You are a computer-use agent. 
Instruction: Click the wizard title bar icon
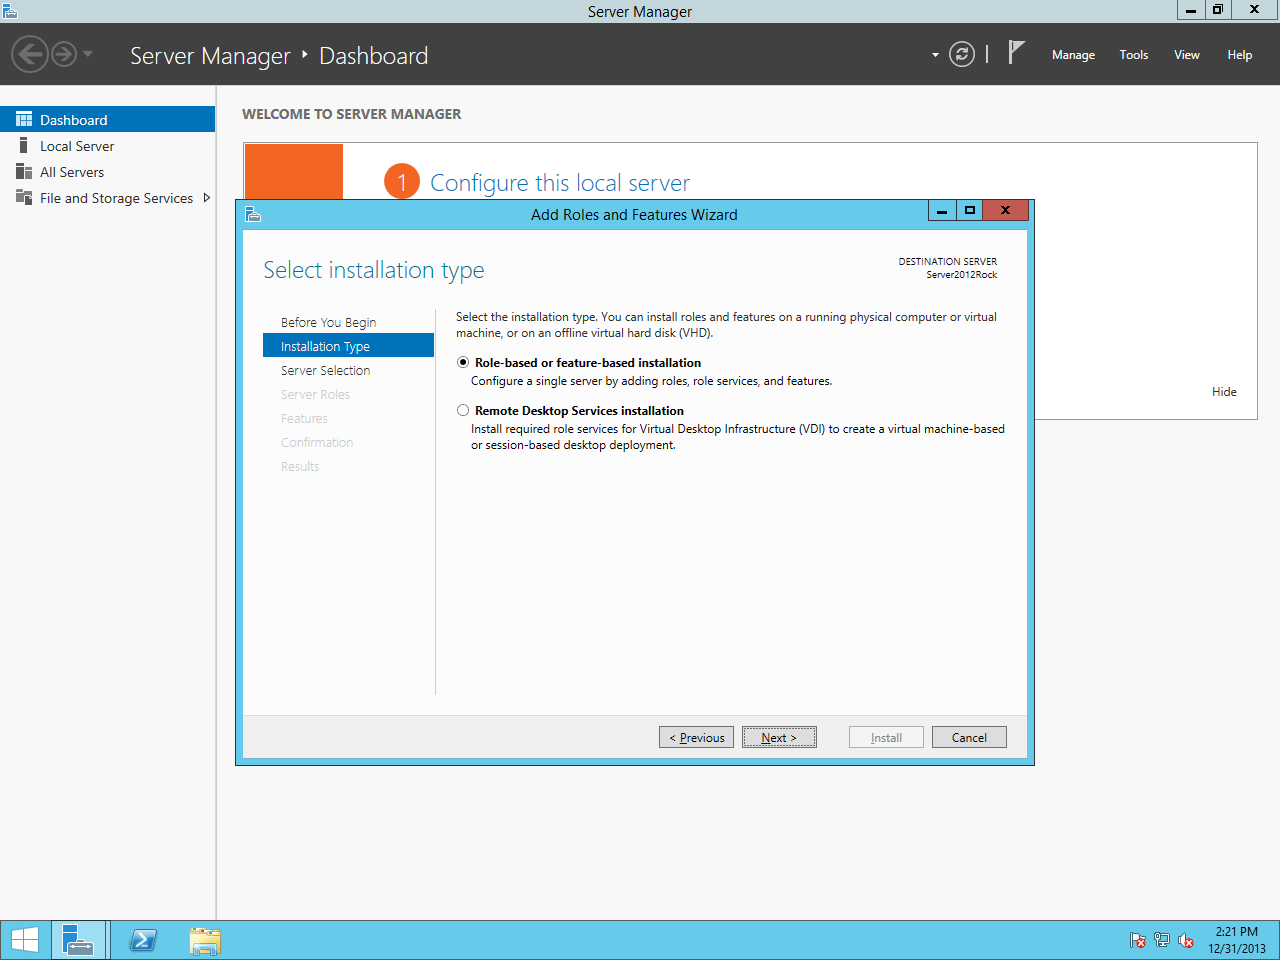[253, 214]
